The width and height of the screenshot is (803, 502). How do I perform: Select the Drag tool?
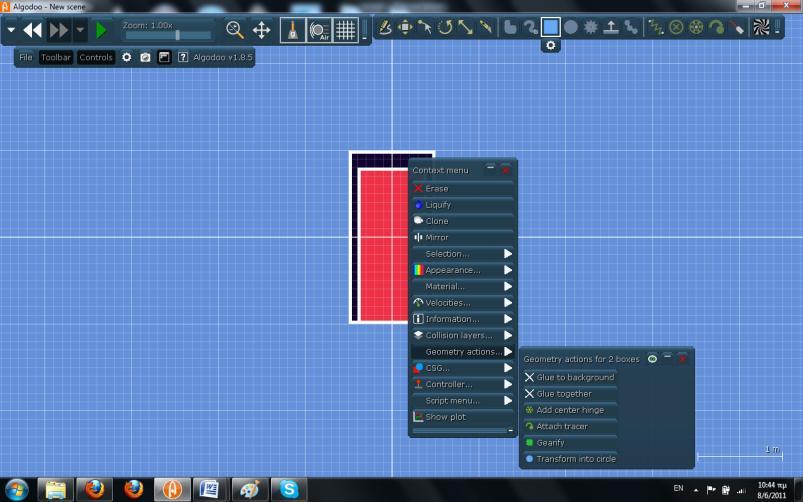(x=425, y=27)
